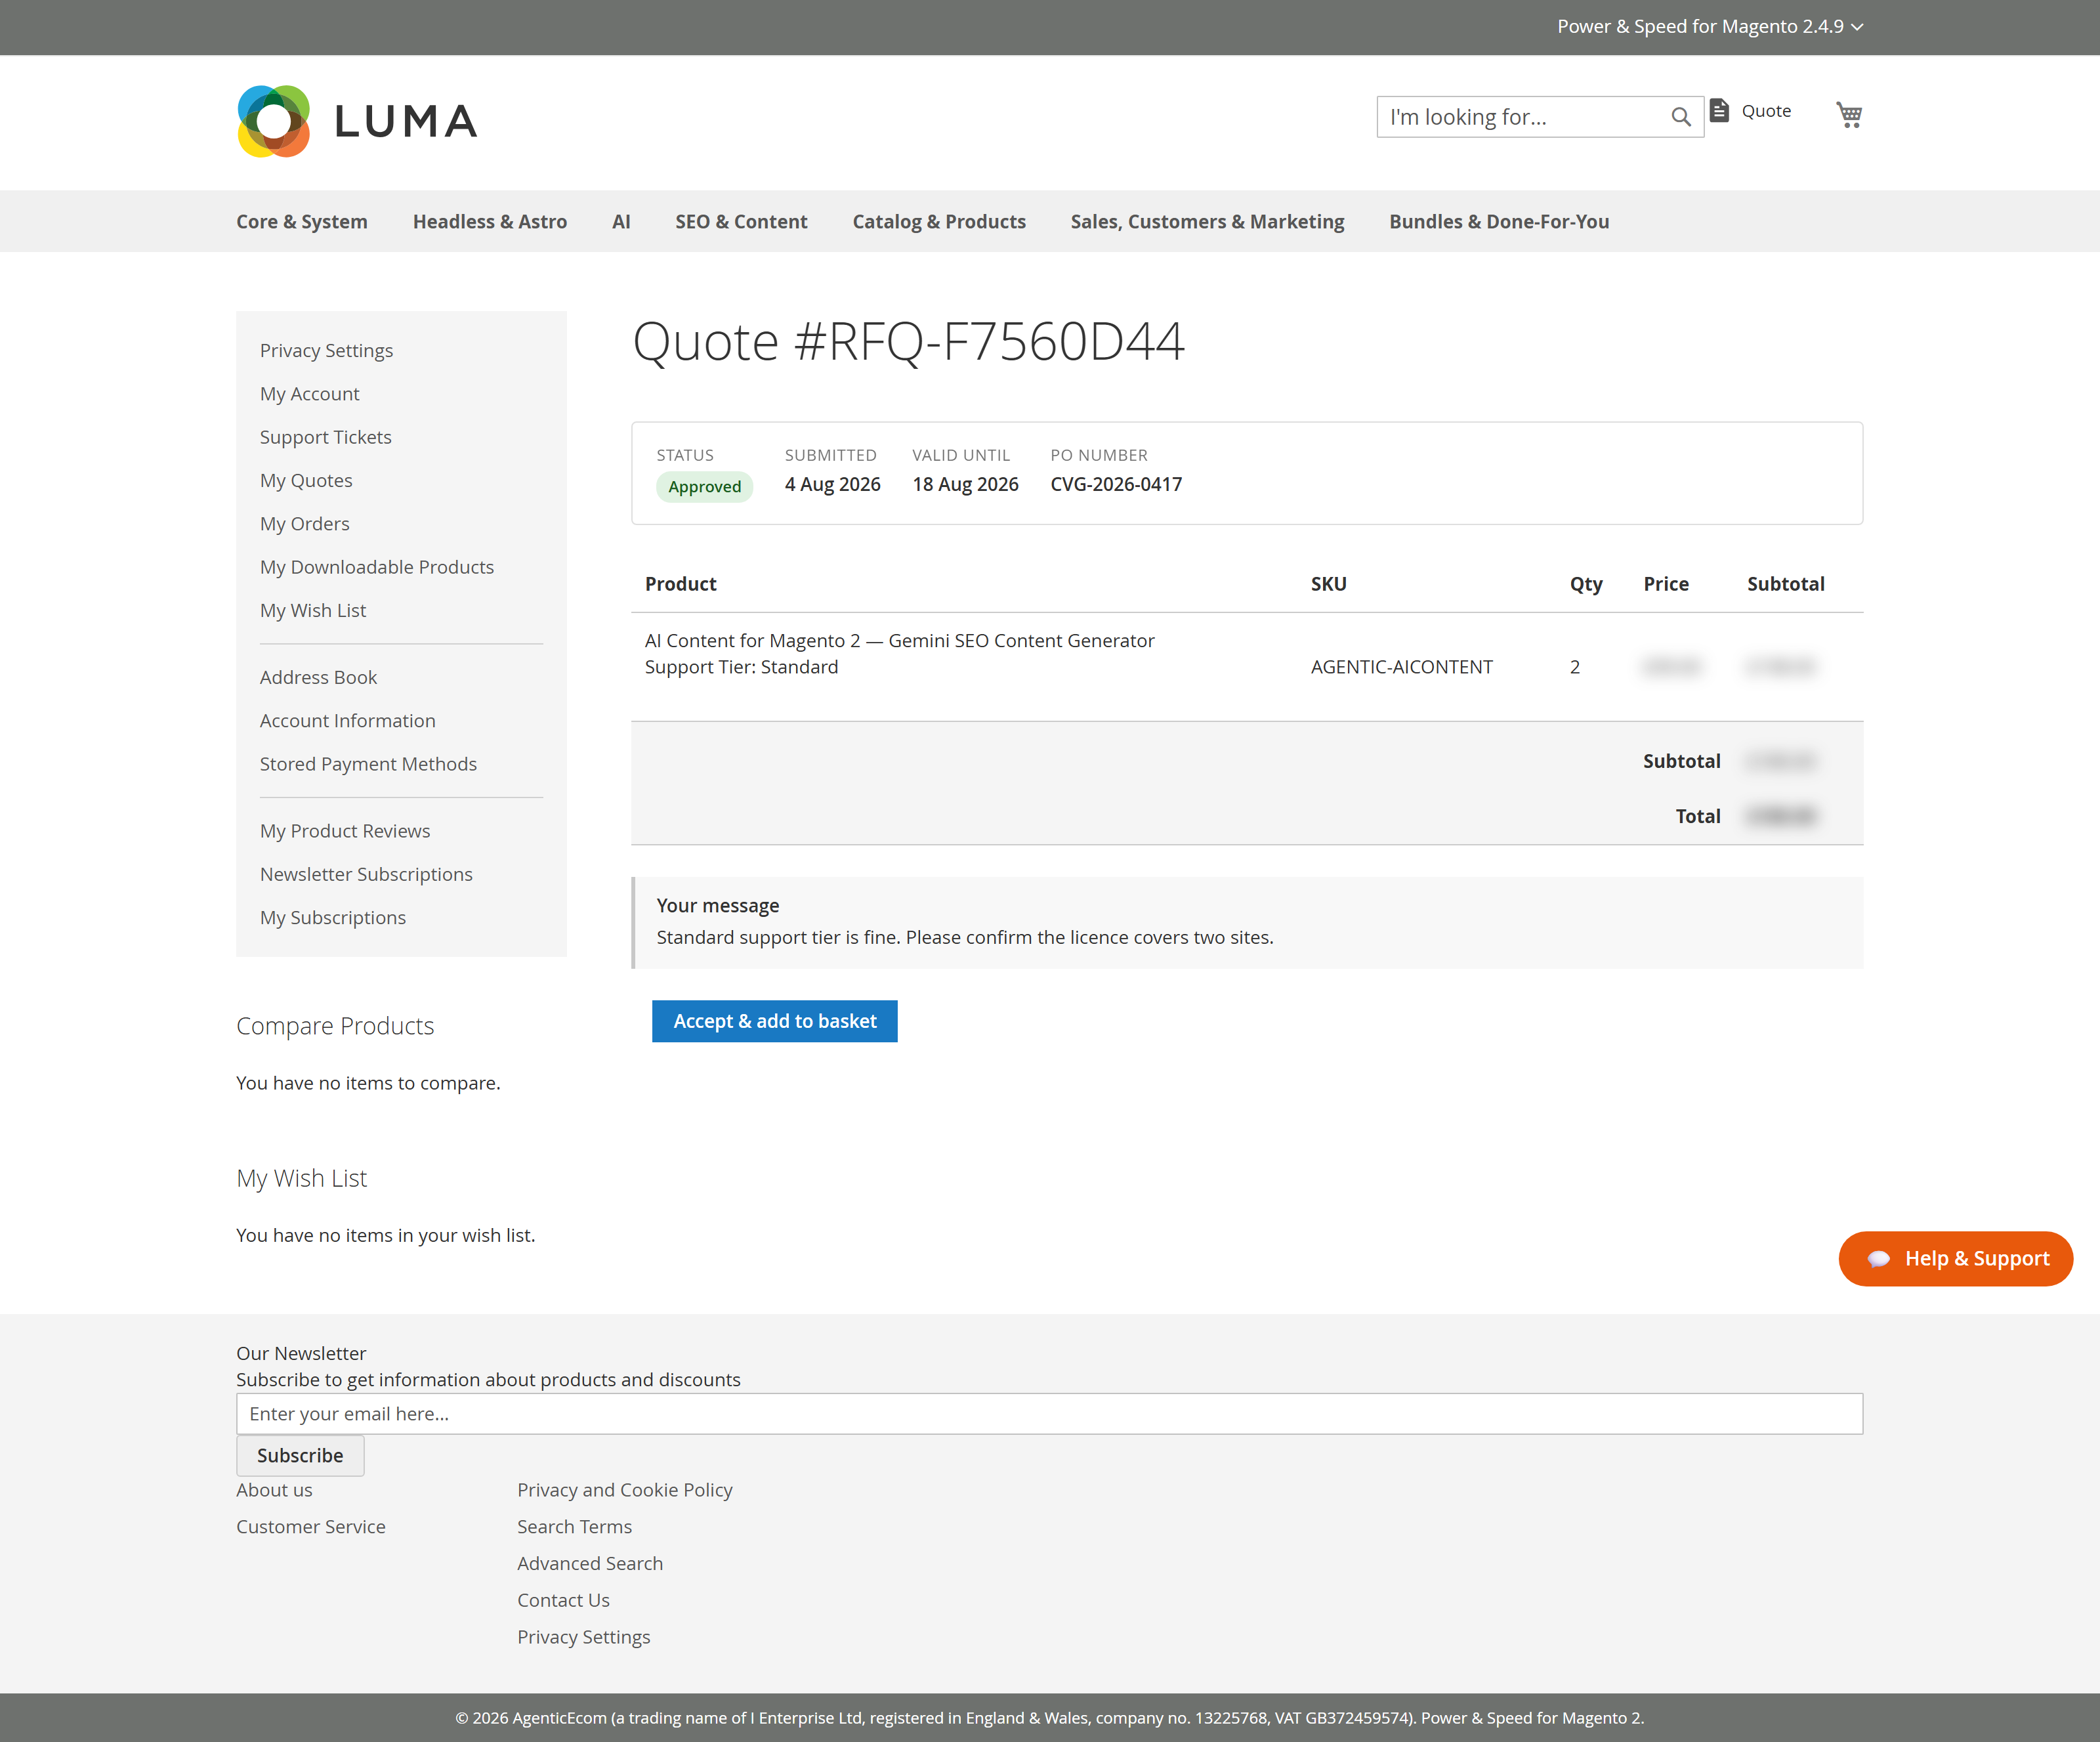Image resolution: width=2100 pixels, height=1742 pixels.
Task: Focus the newsletter email input field
Action: (x=1049, y=1414)
